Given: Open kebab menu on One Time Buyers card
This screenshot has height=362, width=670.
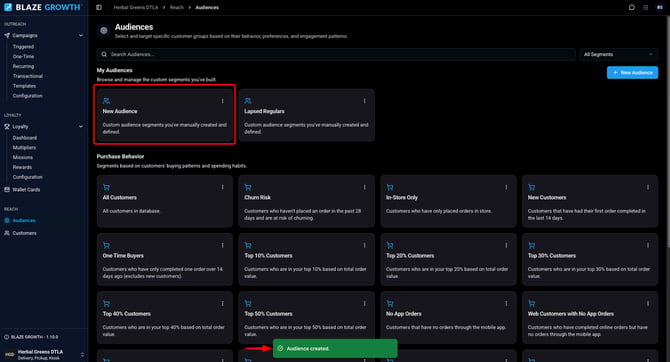Looking at the screenshot, I should pos(223,245).
